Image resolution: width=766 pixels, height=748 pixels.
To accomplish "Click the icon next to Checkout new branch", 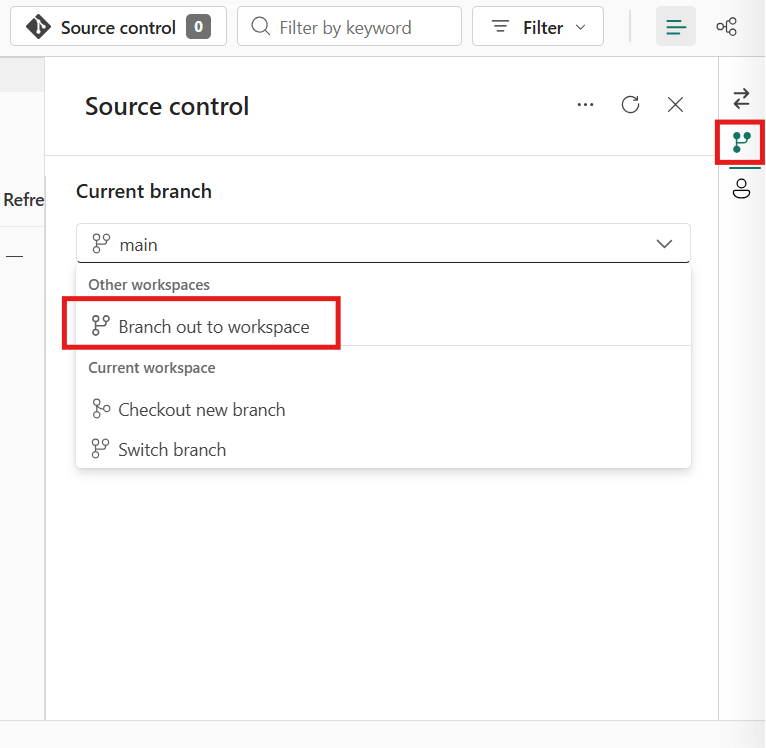I will tap(101, 409).
